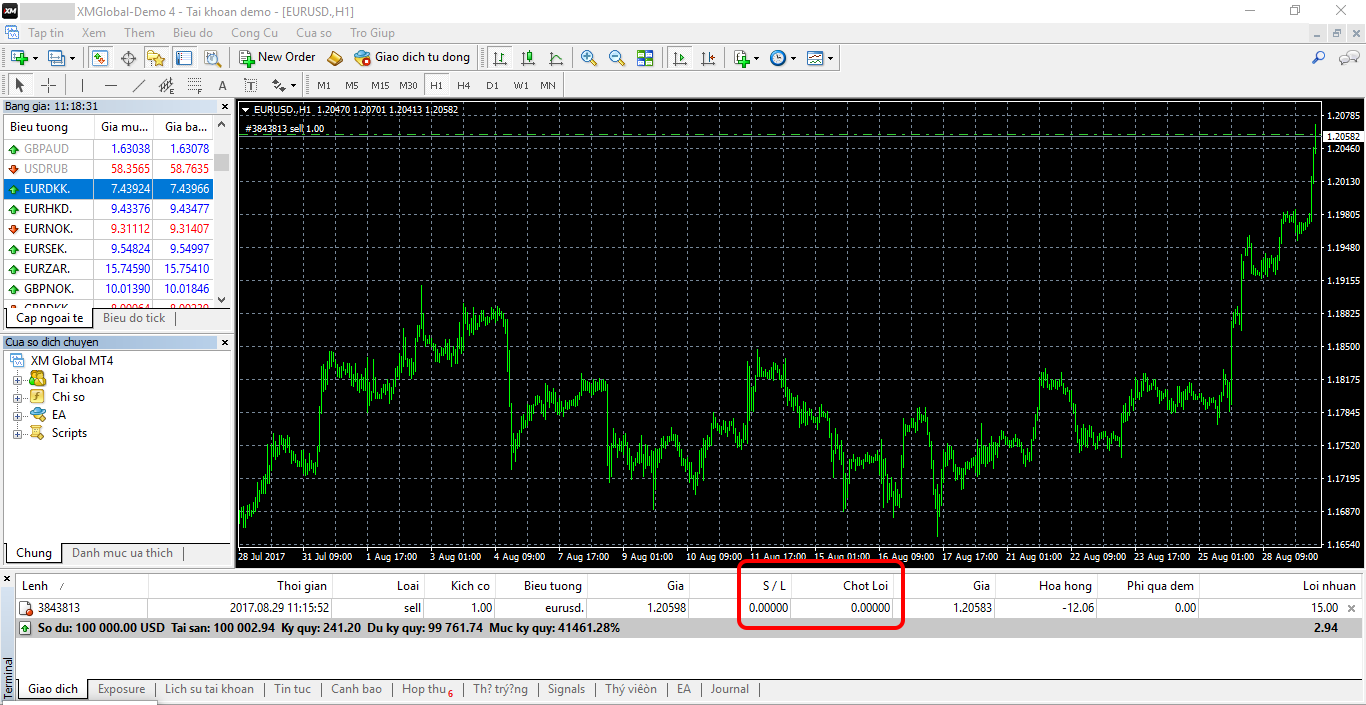Zoom out on the chart

pyautogui.click(x=617, y=58)
